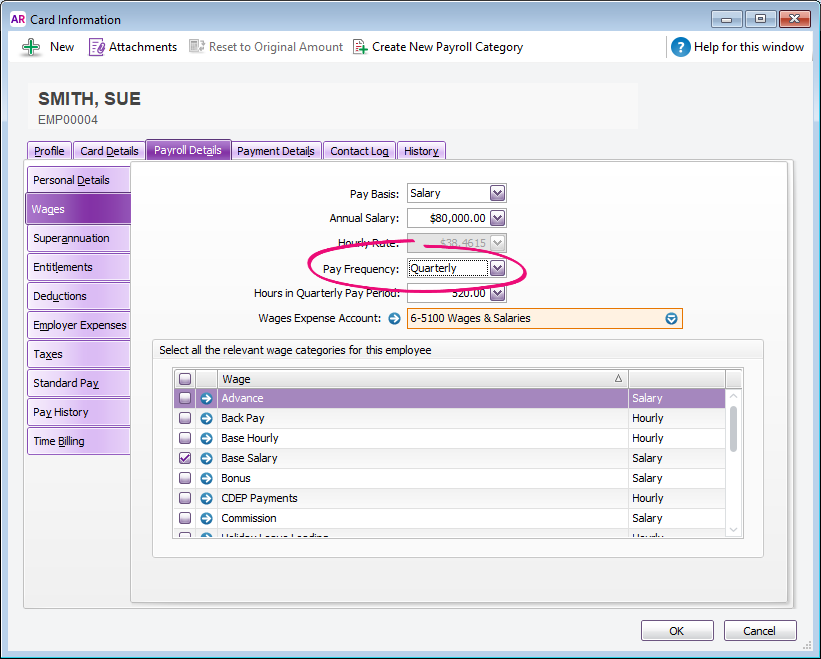Switch to the Payment Details tab

coord(276,151)
